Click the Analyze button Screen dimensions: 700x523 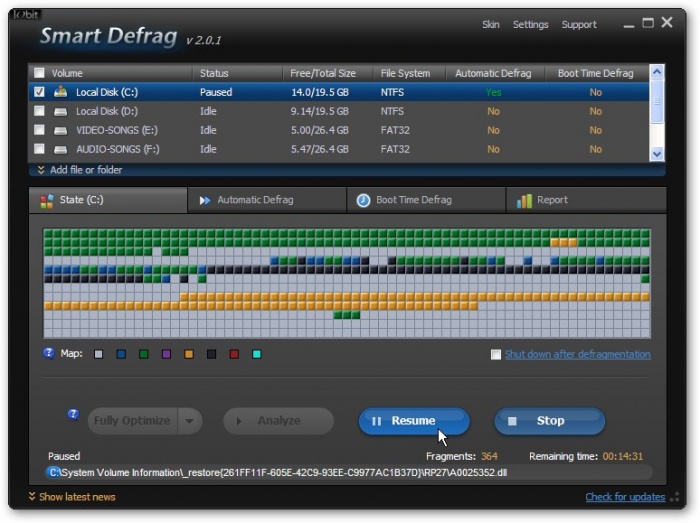click(x=279, y=421)
